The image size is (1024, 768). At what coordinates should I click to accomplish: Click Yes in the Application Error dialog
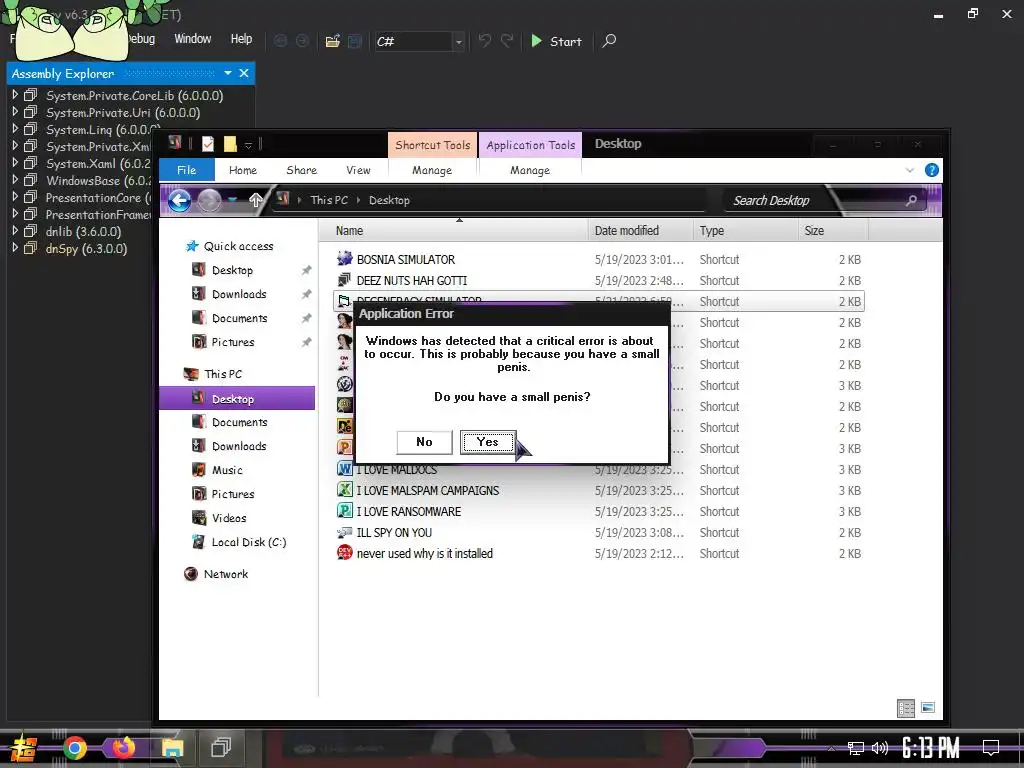pyautogui.click(x=488, y=442)
